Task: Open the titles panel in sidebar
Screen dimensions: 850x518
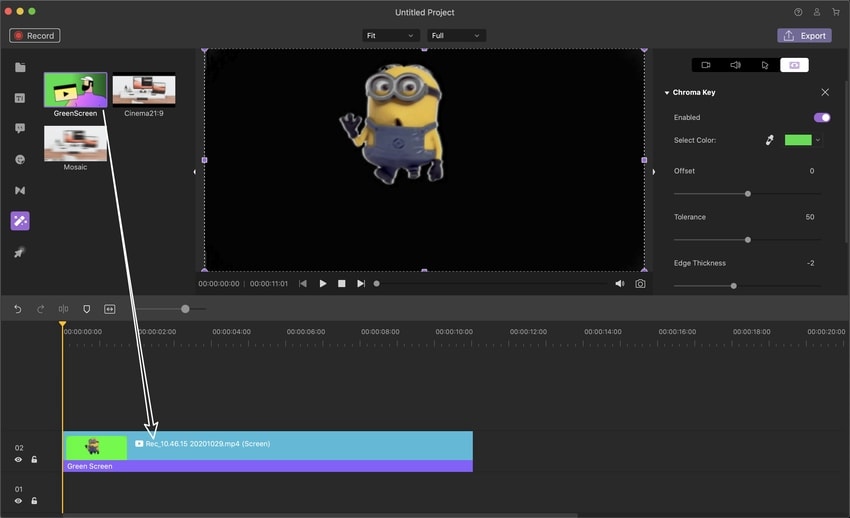Action: click(x=20, y=98)
